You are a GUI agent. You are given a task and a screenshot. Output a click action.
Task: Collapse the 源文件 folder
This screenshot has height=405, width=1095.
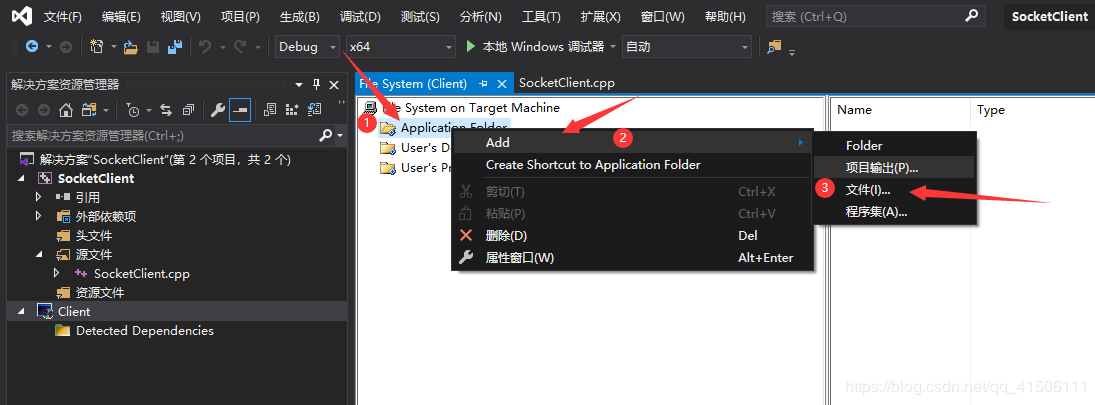click(39, 254)
